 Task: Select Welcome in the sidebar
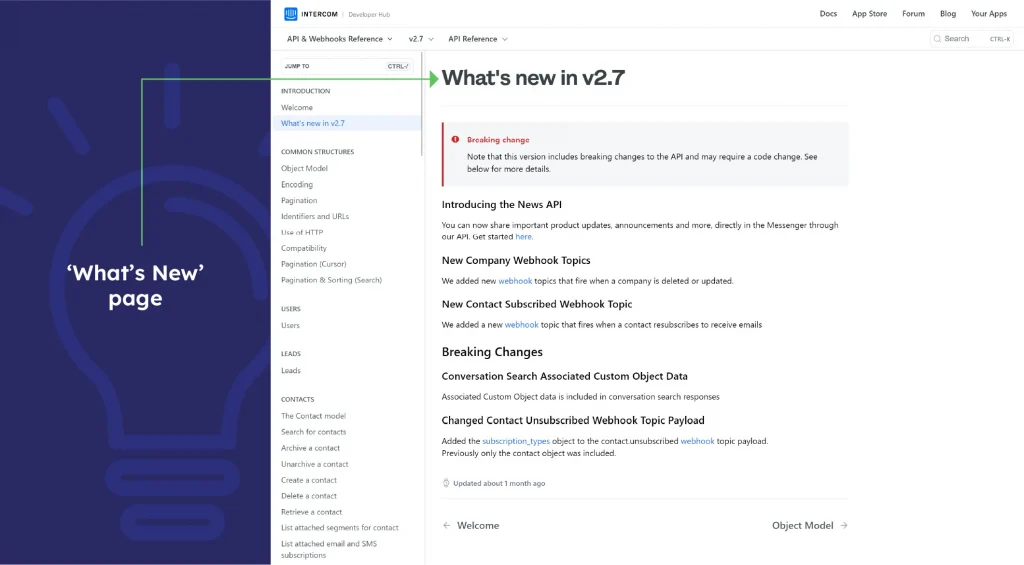coord(296,107)
